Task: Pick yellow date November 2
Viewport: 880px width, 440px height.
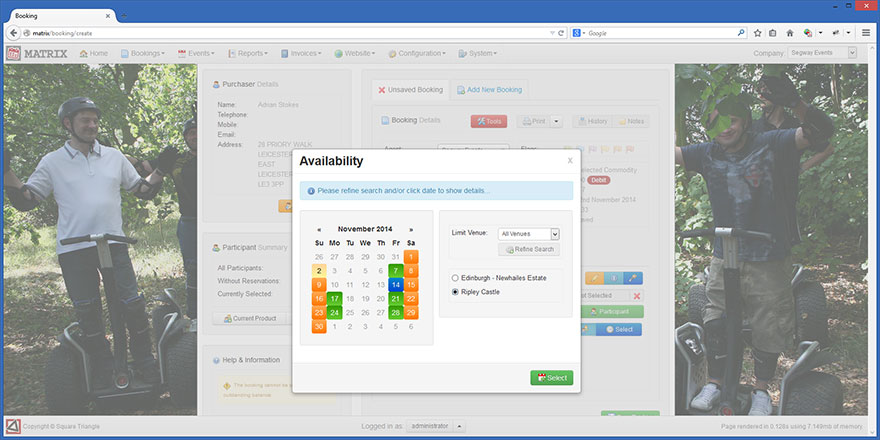Action: [x=319, y=271]
